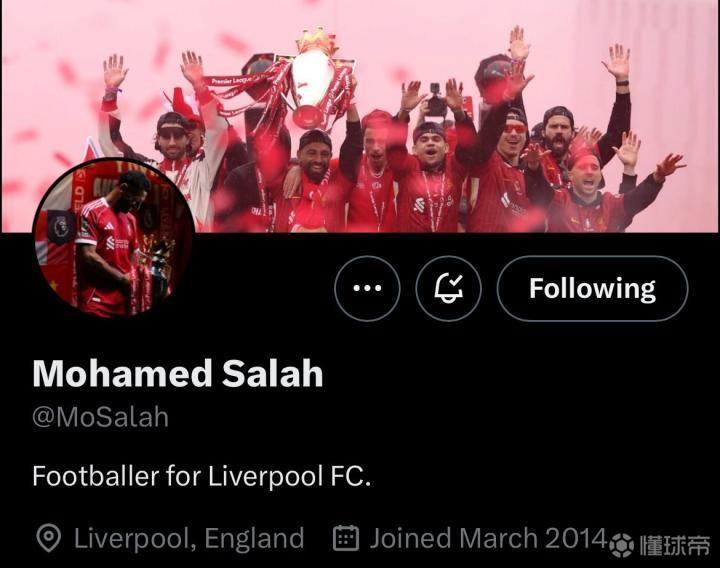
Task: Click the football watermark logo icon
Action: (x=622, y=546)
